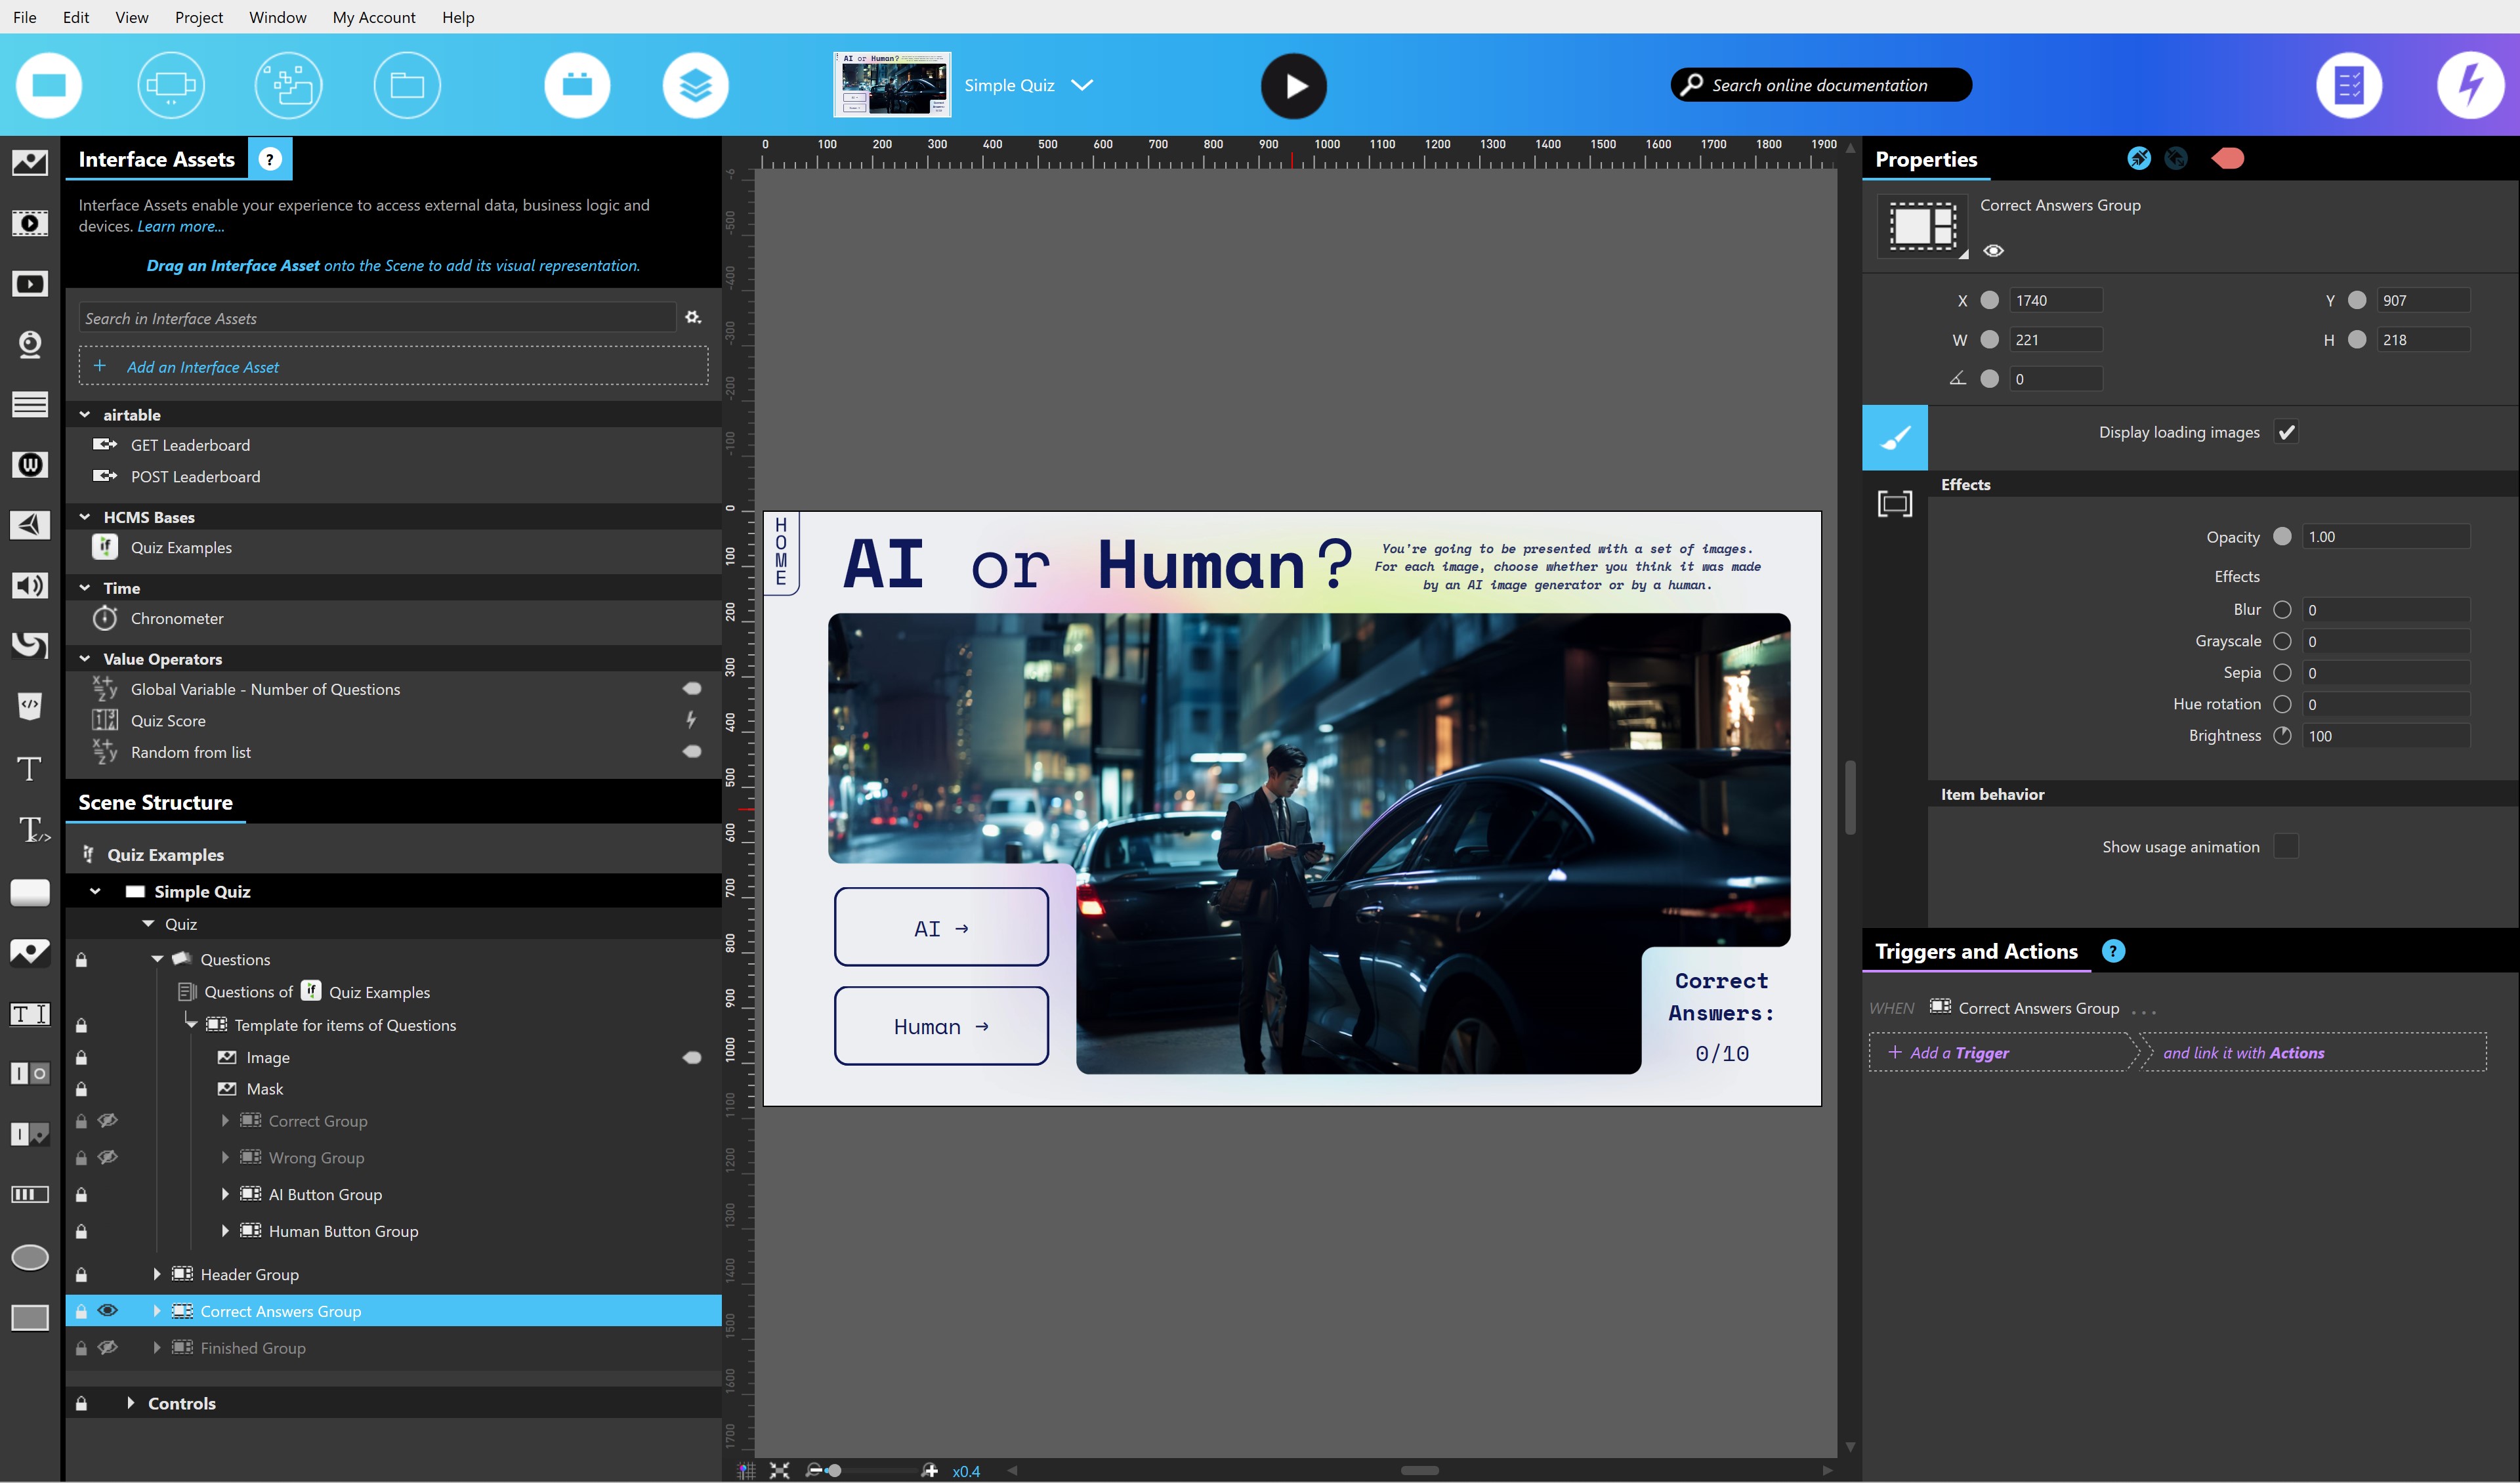Open the My Account menu

pos(374,17)
